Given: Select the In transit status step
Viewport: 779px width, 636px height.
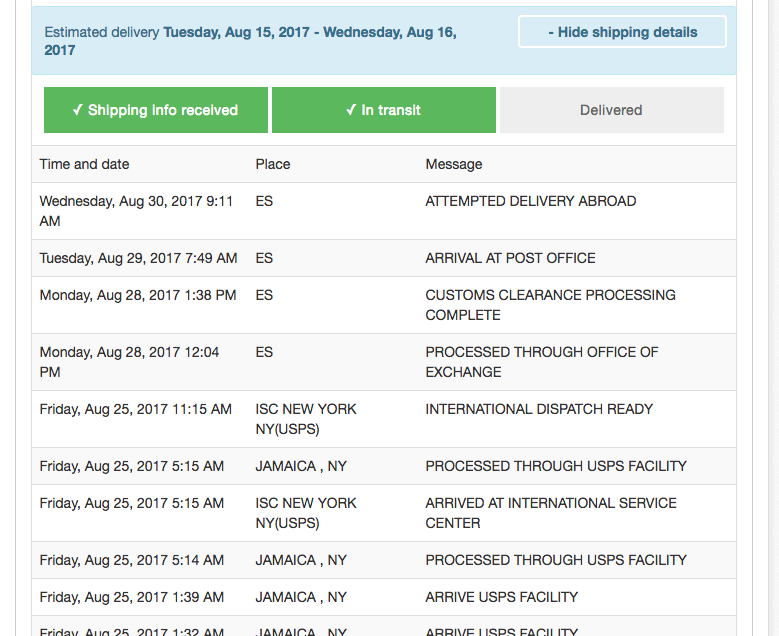Looking at the screenshot, I should pos(384,110).
